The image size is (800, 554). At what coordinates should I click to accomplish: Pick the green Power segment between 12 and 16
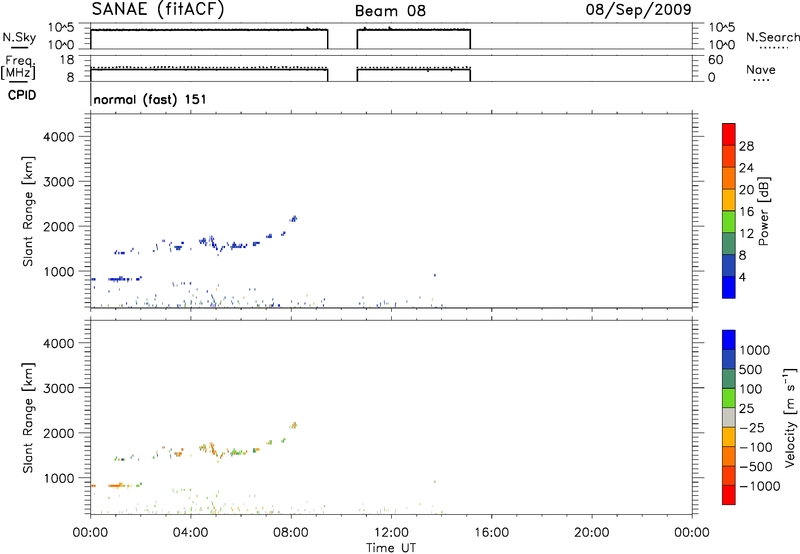[x=729, y=221]
